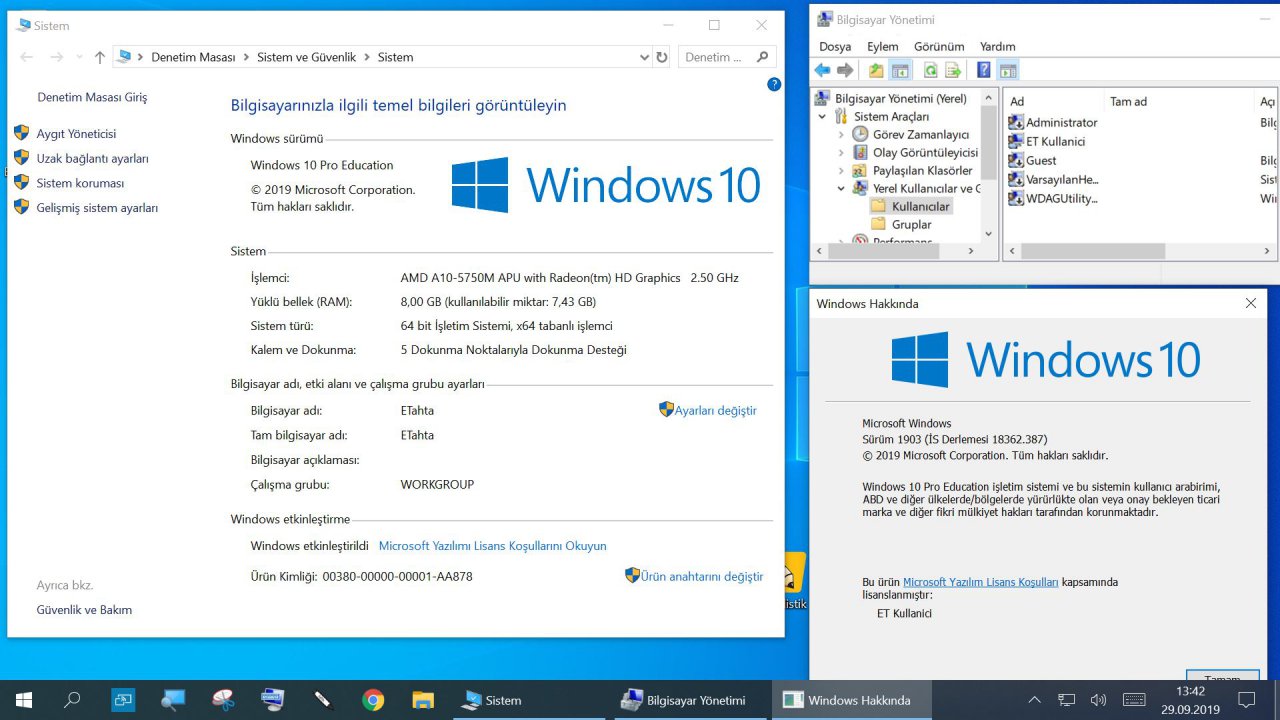1280x720 pixels.
Task: Click the refresh button beside the address bar
Action: 661,57
